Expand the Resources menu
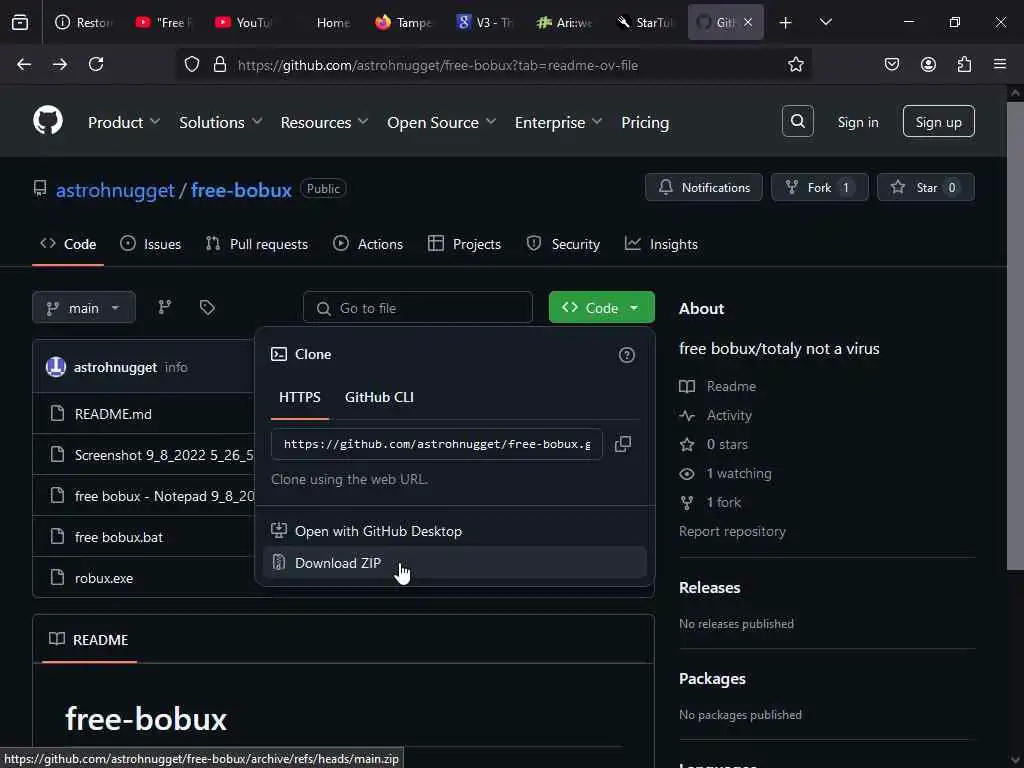Viewport: 1024px width, 768px height. click(x=325, y=122)
